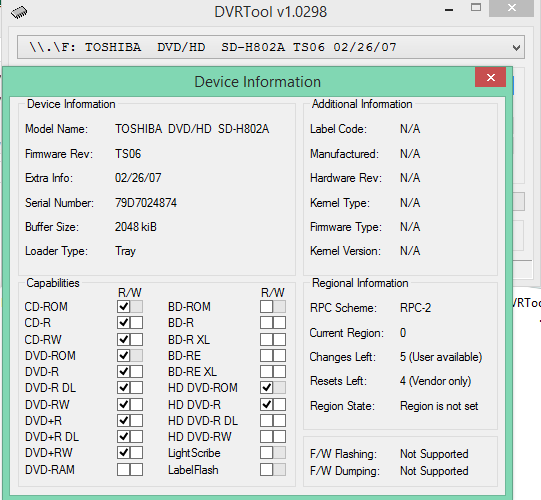Viewport: 541px width, 500px height.
Task: Select serial number 79D7024874
Action: coord(146,203)
